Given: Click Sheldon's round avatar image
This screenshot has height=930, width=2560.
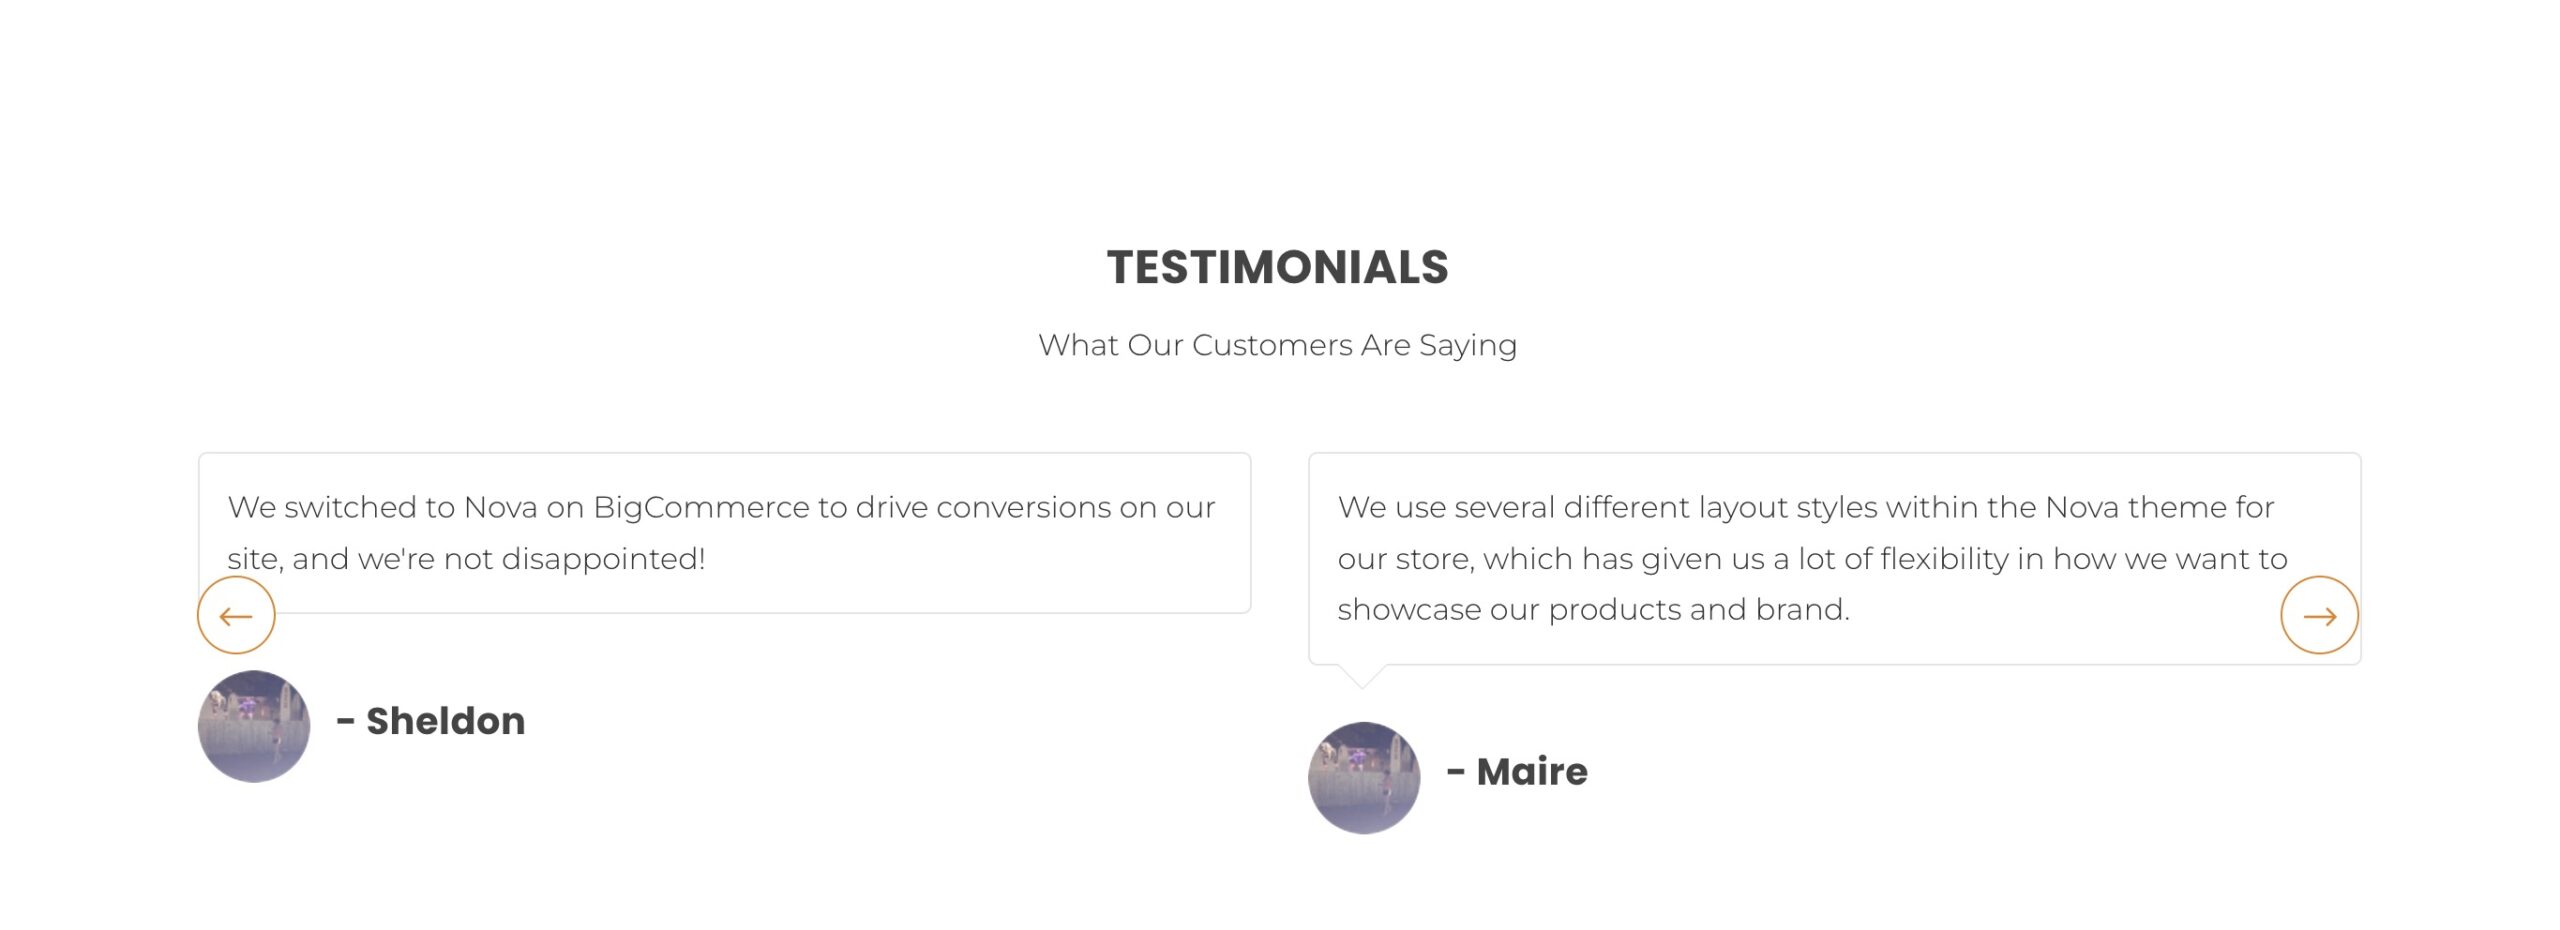Looking at the screenshot, I should [x=254, y=726].
